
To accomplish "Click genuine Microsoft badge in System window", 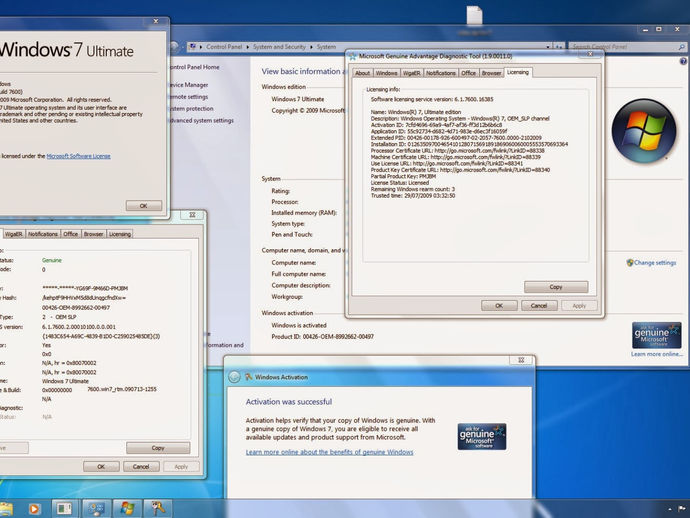I will (x=657, y=335).
